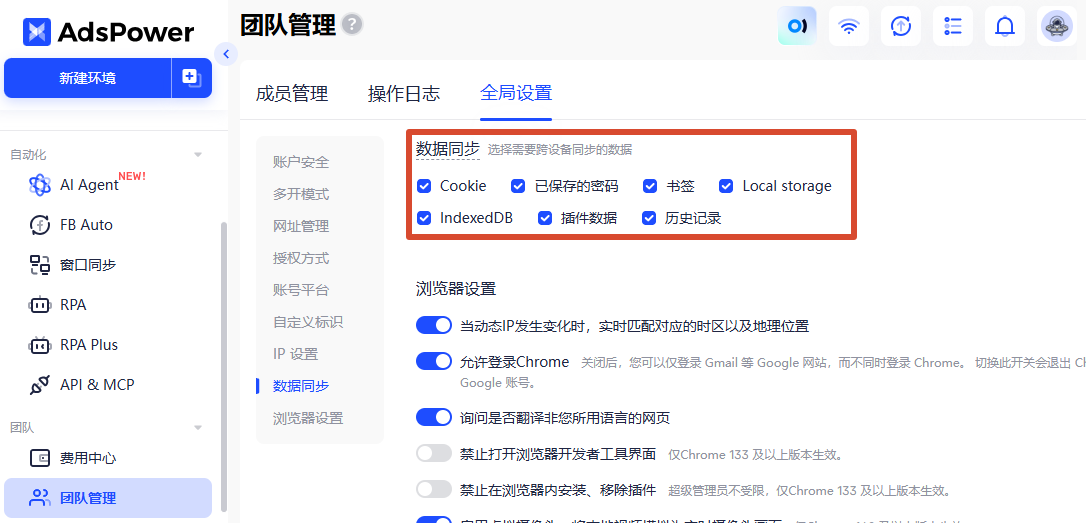Go to 多开模式 settings section
The image size is (1086, 523).
301,194
